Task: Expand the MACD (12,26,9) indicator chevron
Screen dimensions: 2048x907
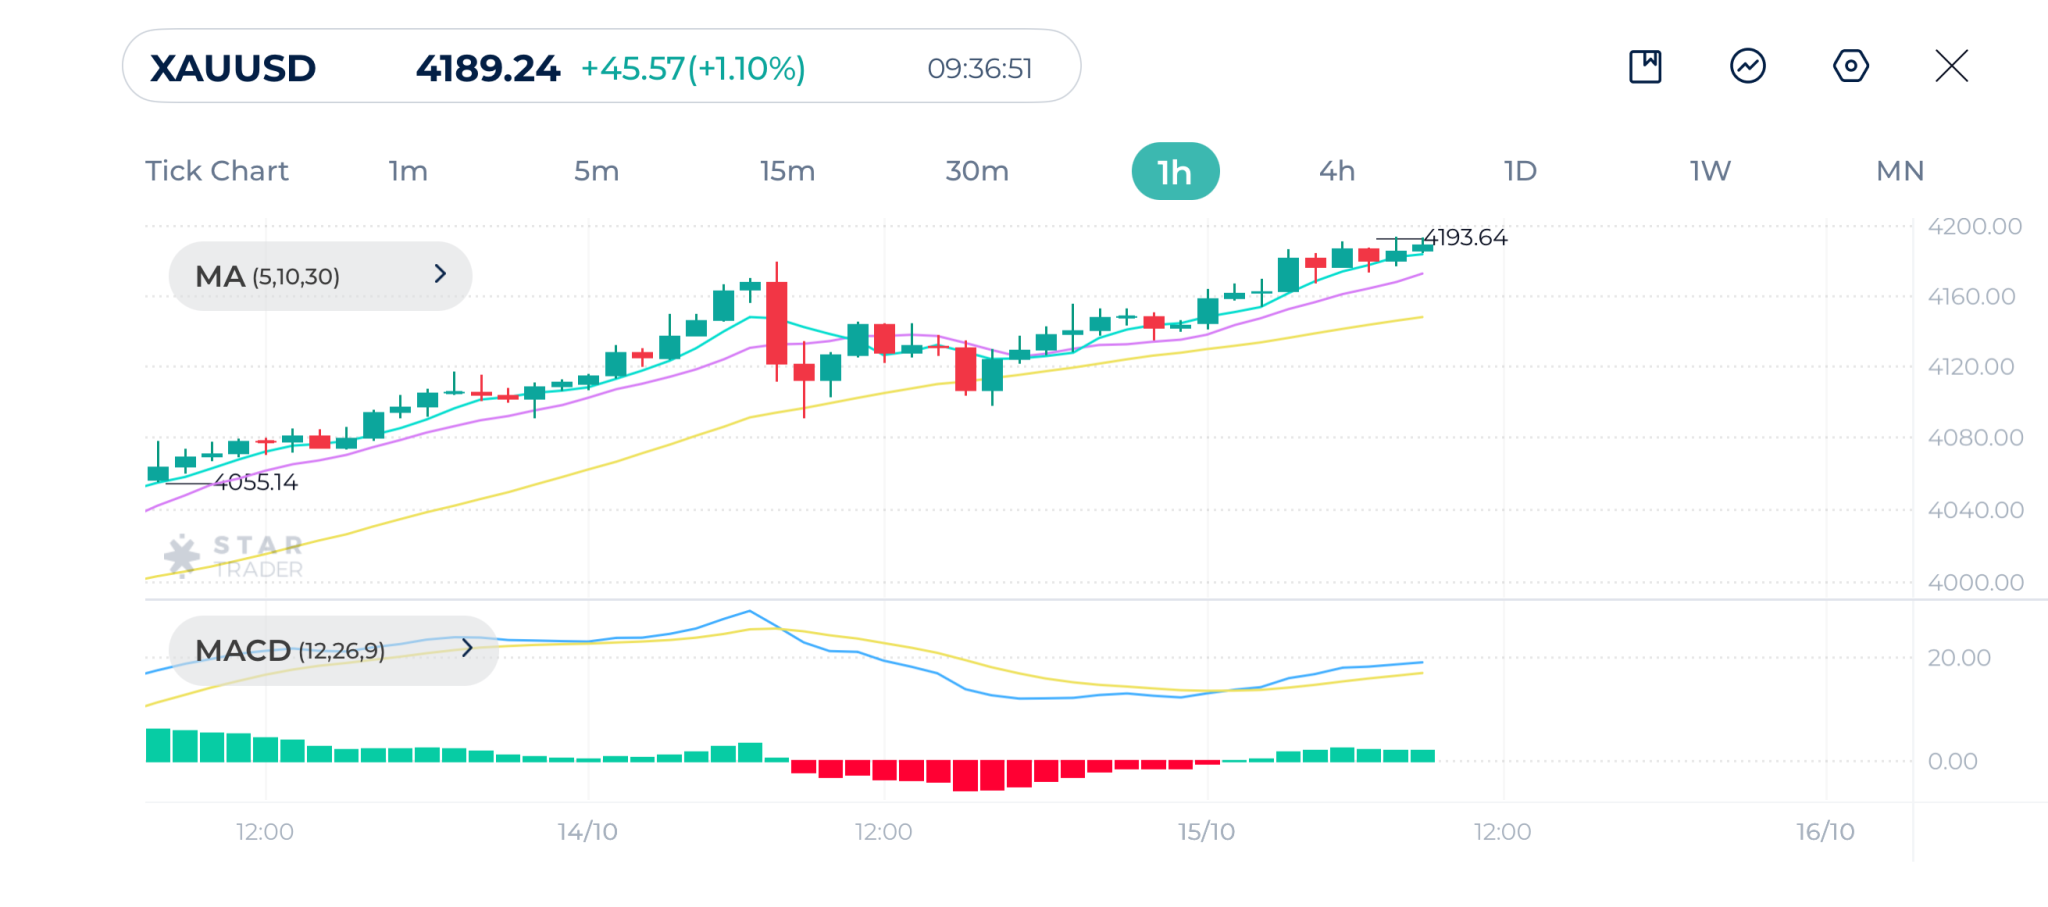Action: click(x=467, y=648)
